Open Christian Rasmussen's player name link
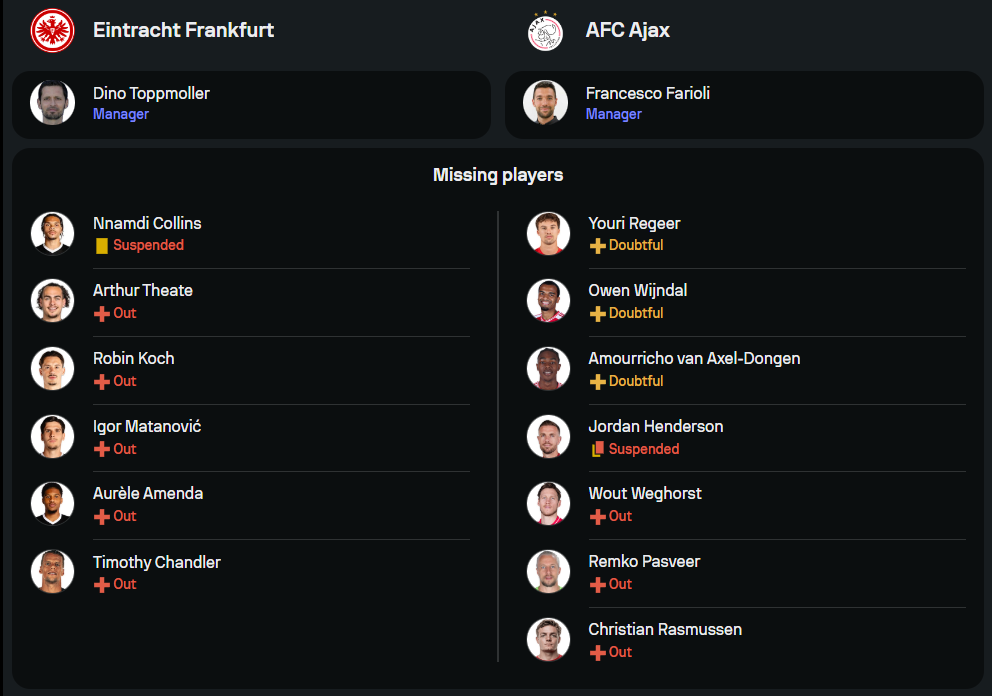The height and width of the screenshot is (696, 992). coord(665,629)
